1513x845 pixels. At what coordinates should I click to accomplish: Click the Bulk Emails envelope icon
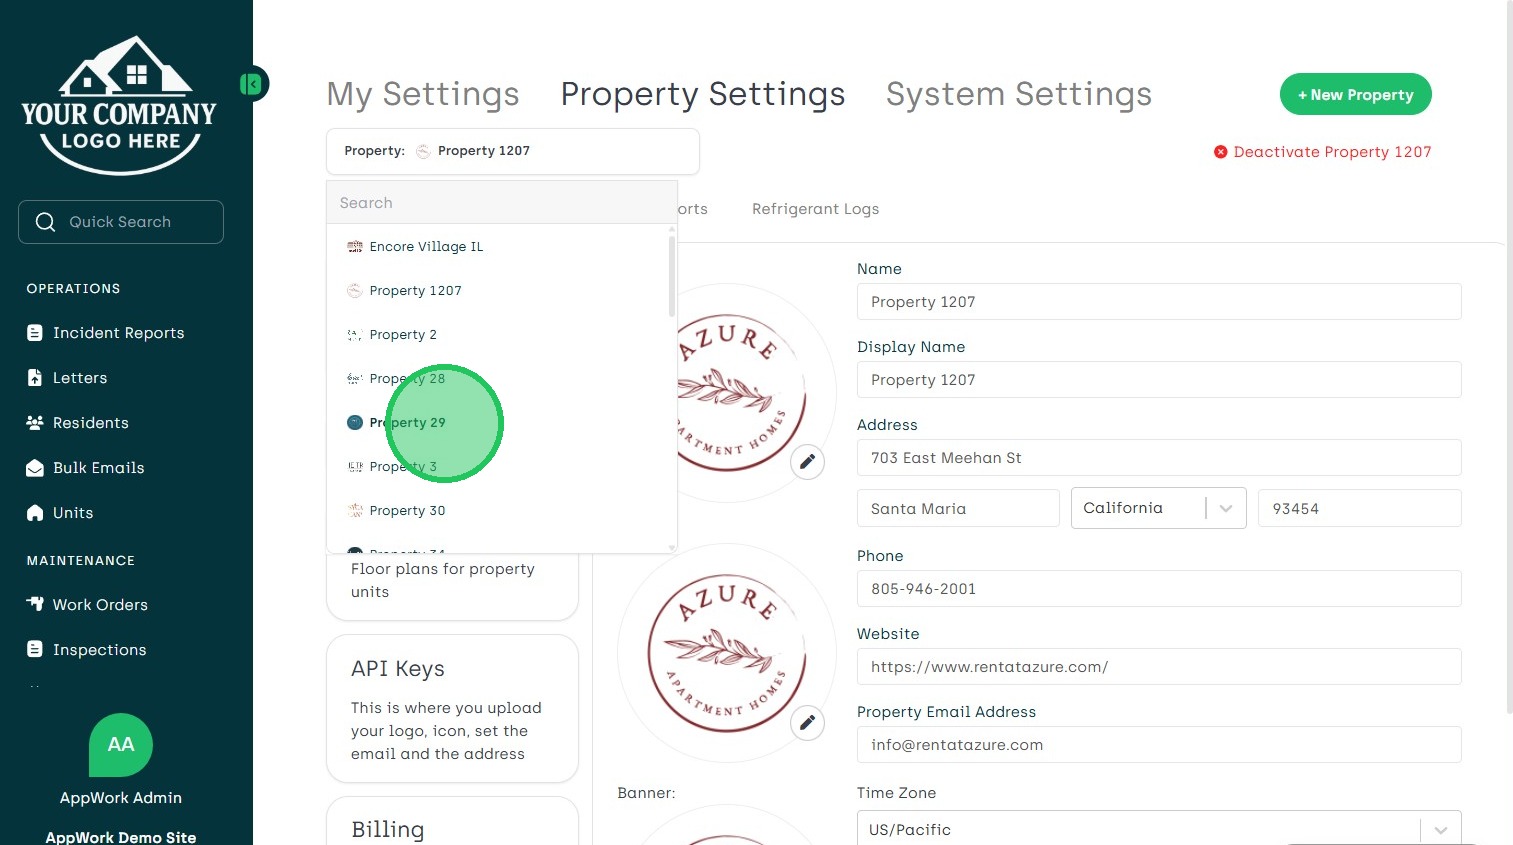35,468
